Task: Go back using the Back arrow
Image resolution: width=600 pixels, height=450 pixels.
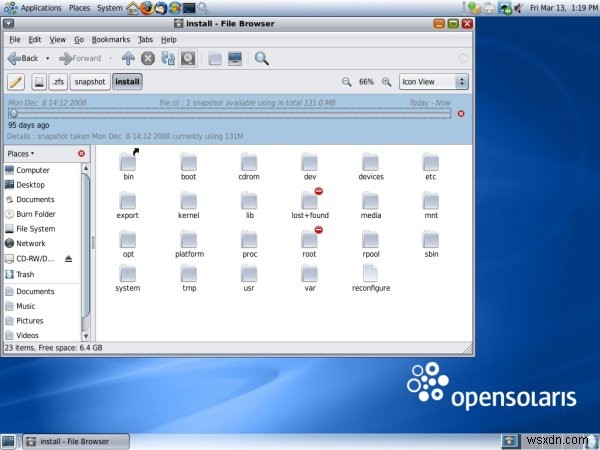Action: 23,59
